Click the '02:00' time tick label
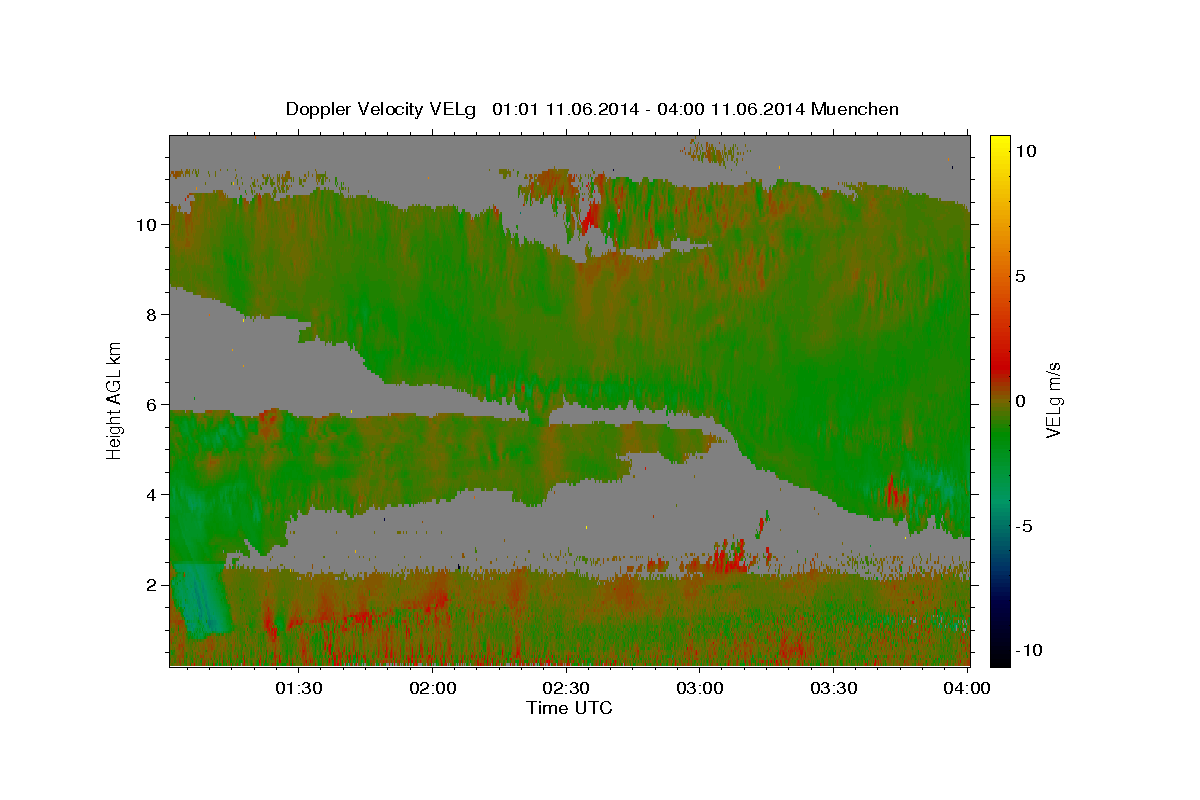This screenshot has width=1200, height=800. point(433,688)
